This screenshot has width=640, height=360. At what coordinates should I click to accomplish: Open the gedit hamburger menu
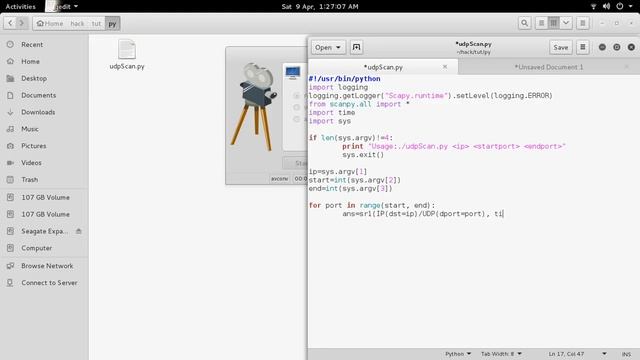[583, 47]
